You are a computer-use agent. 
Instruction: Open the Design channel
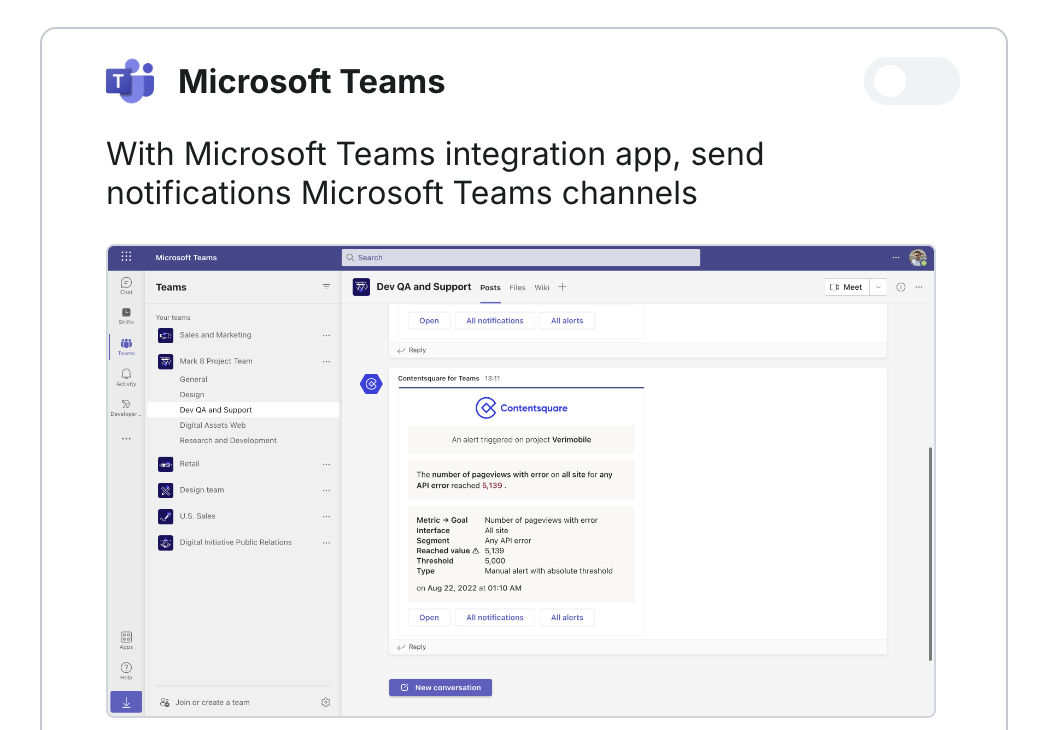pos(192,395)
